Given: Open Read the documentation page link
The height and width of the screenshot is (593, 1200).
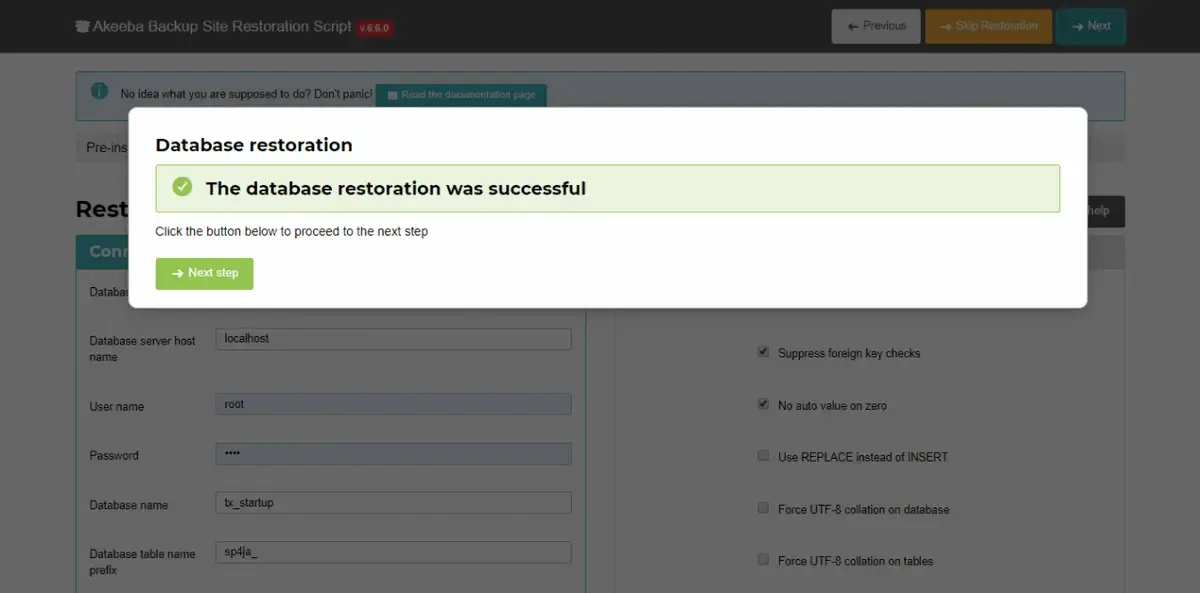Looking at the screenshot, I should coord(461,95).
